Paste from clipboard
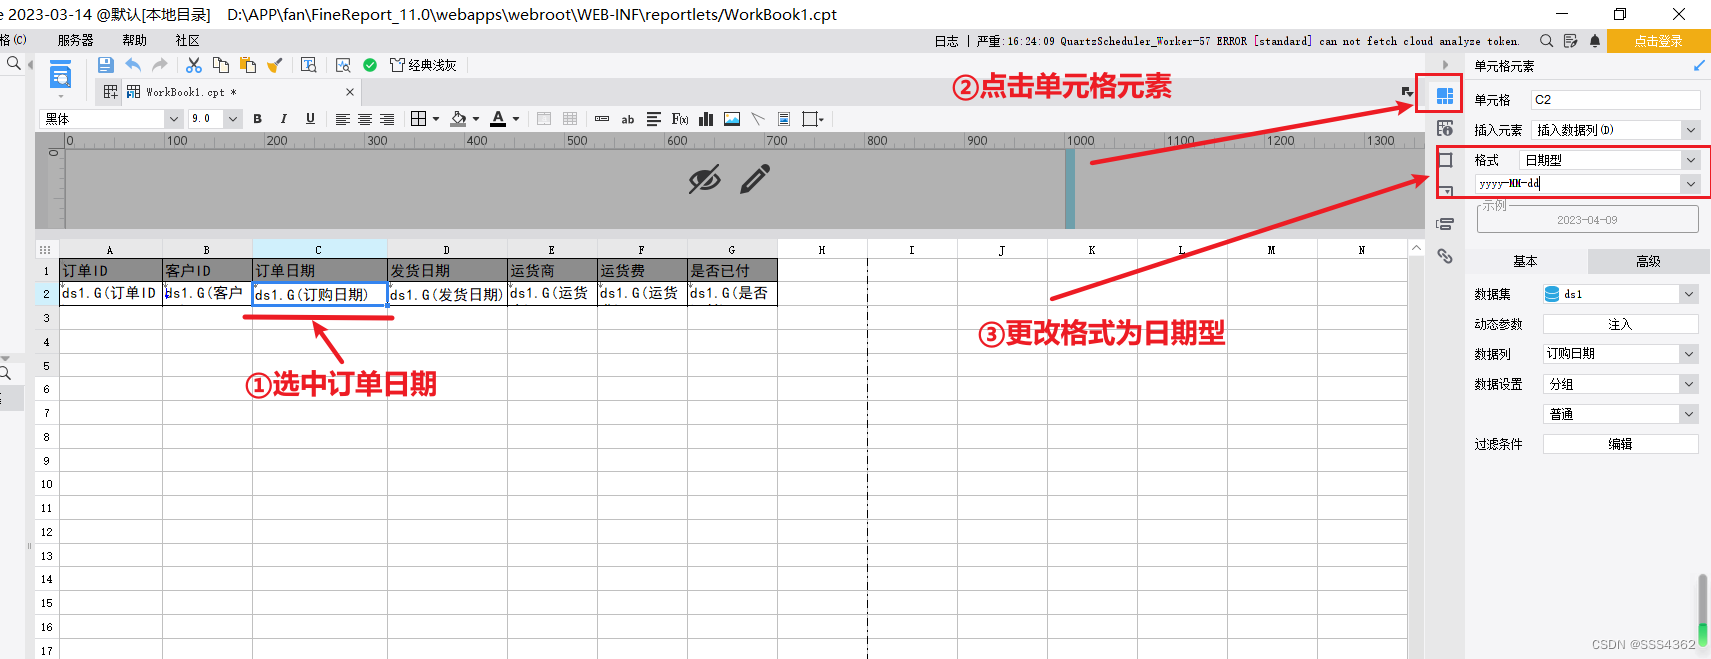This screenshot has width=1711, height=659. [247, 65]
